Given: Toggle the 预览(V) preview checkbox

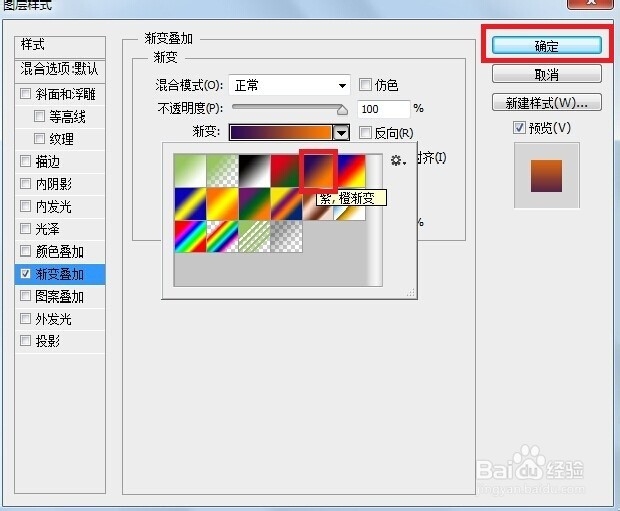Looking at the screenshot, I should (x=519, y=128).
